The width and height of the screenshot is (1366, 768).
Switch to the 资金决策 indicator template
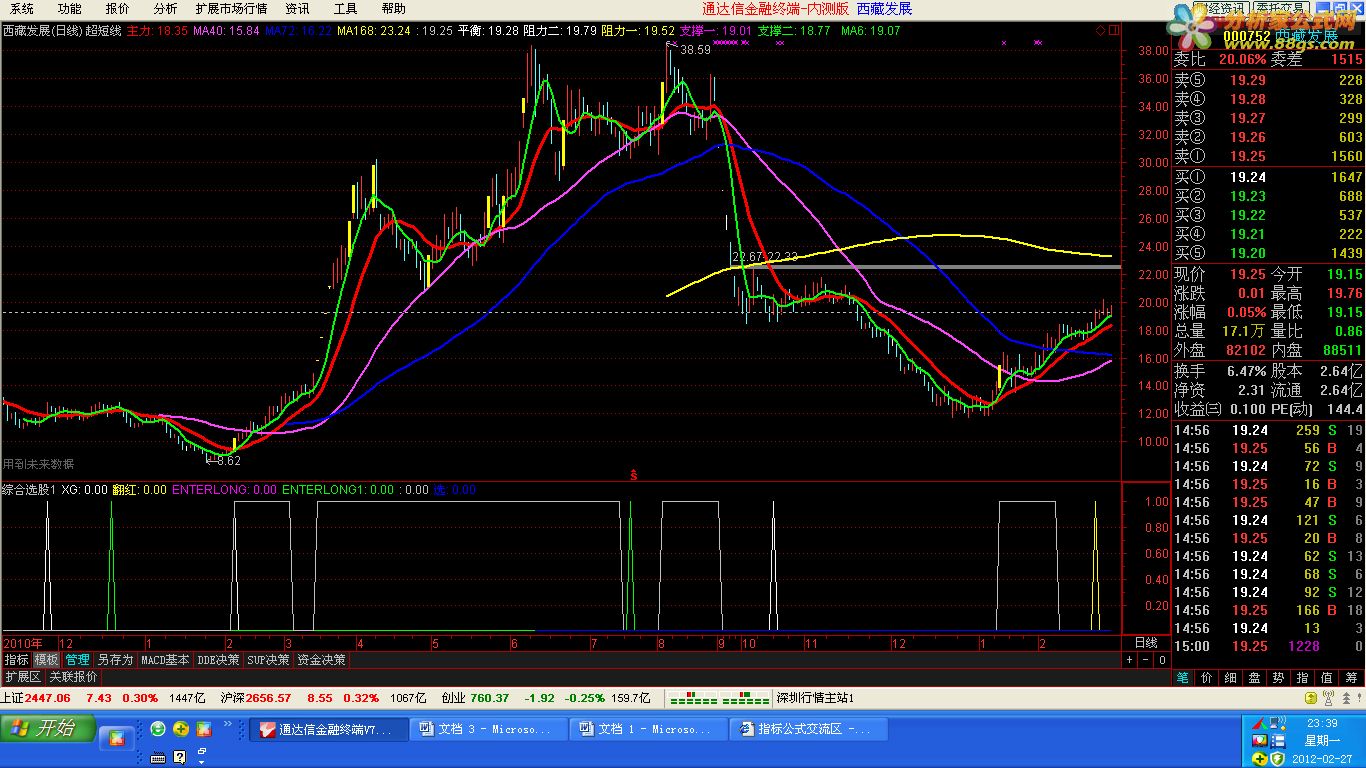pos(321,660)
